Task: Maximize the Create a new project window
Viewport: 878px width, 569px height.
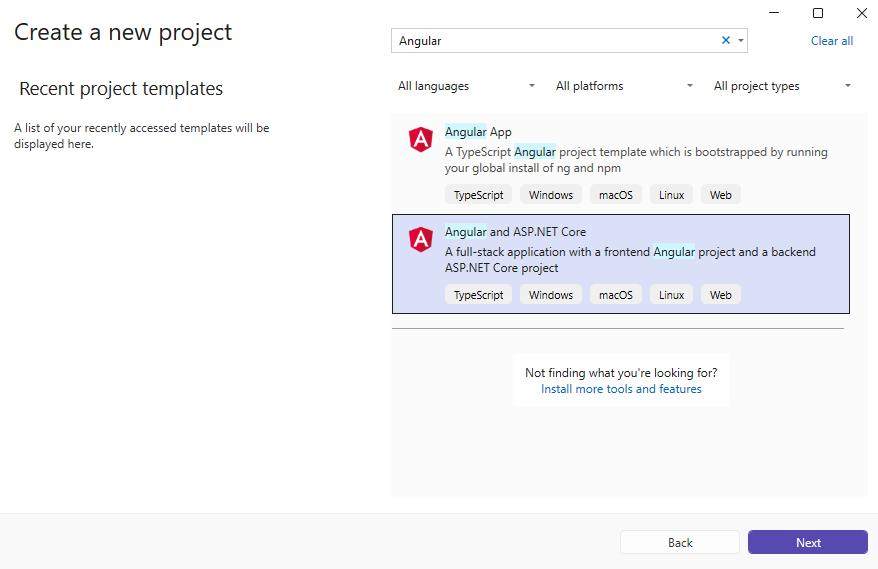Action: 818,13
